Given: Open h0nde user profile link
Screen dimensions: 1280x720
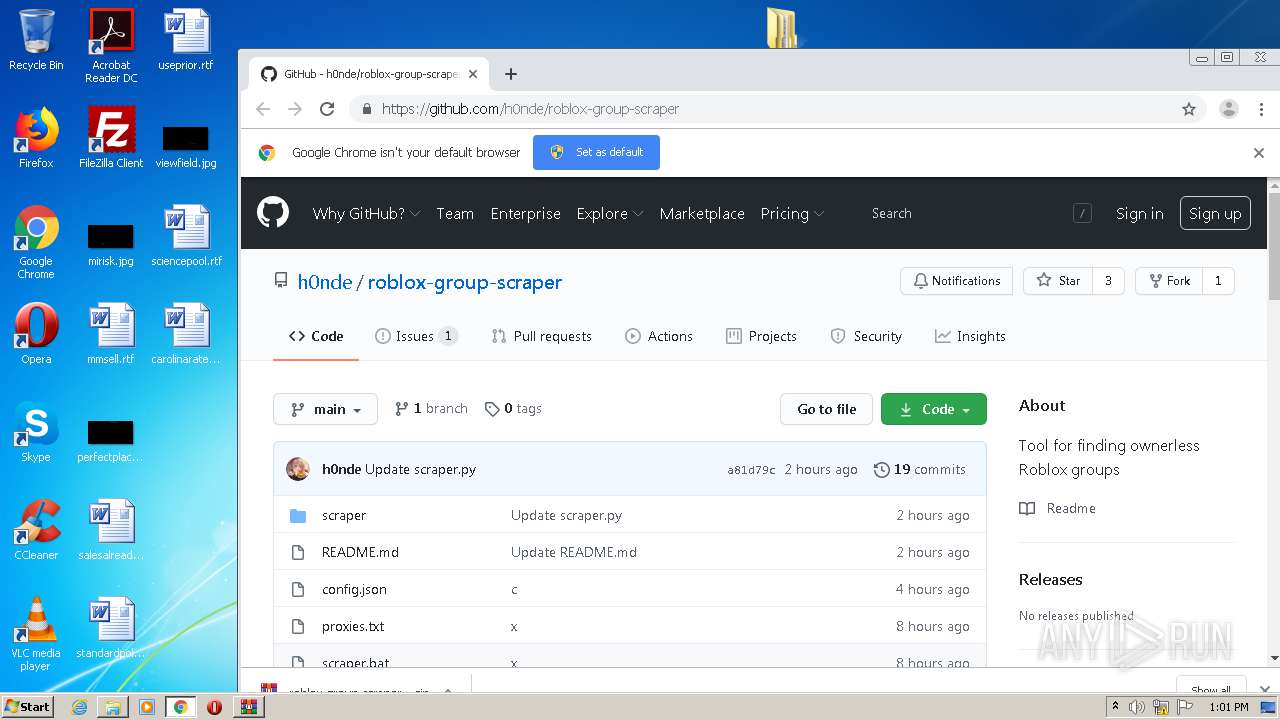Looking at the screenshot, I should (x=325, y=282).
